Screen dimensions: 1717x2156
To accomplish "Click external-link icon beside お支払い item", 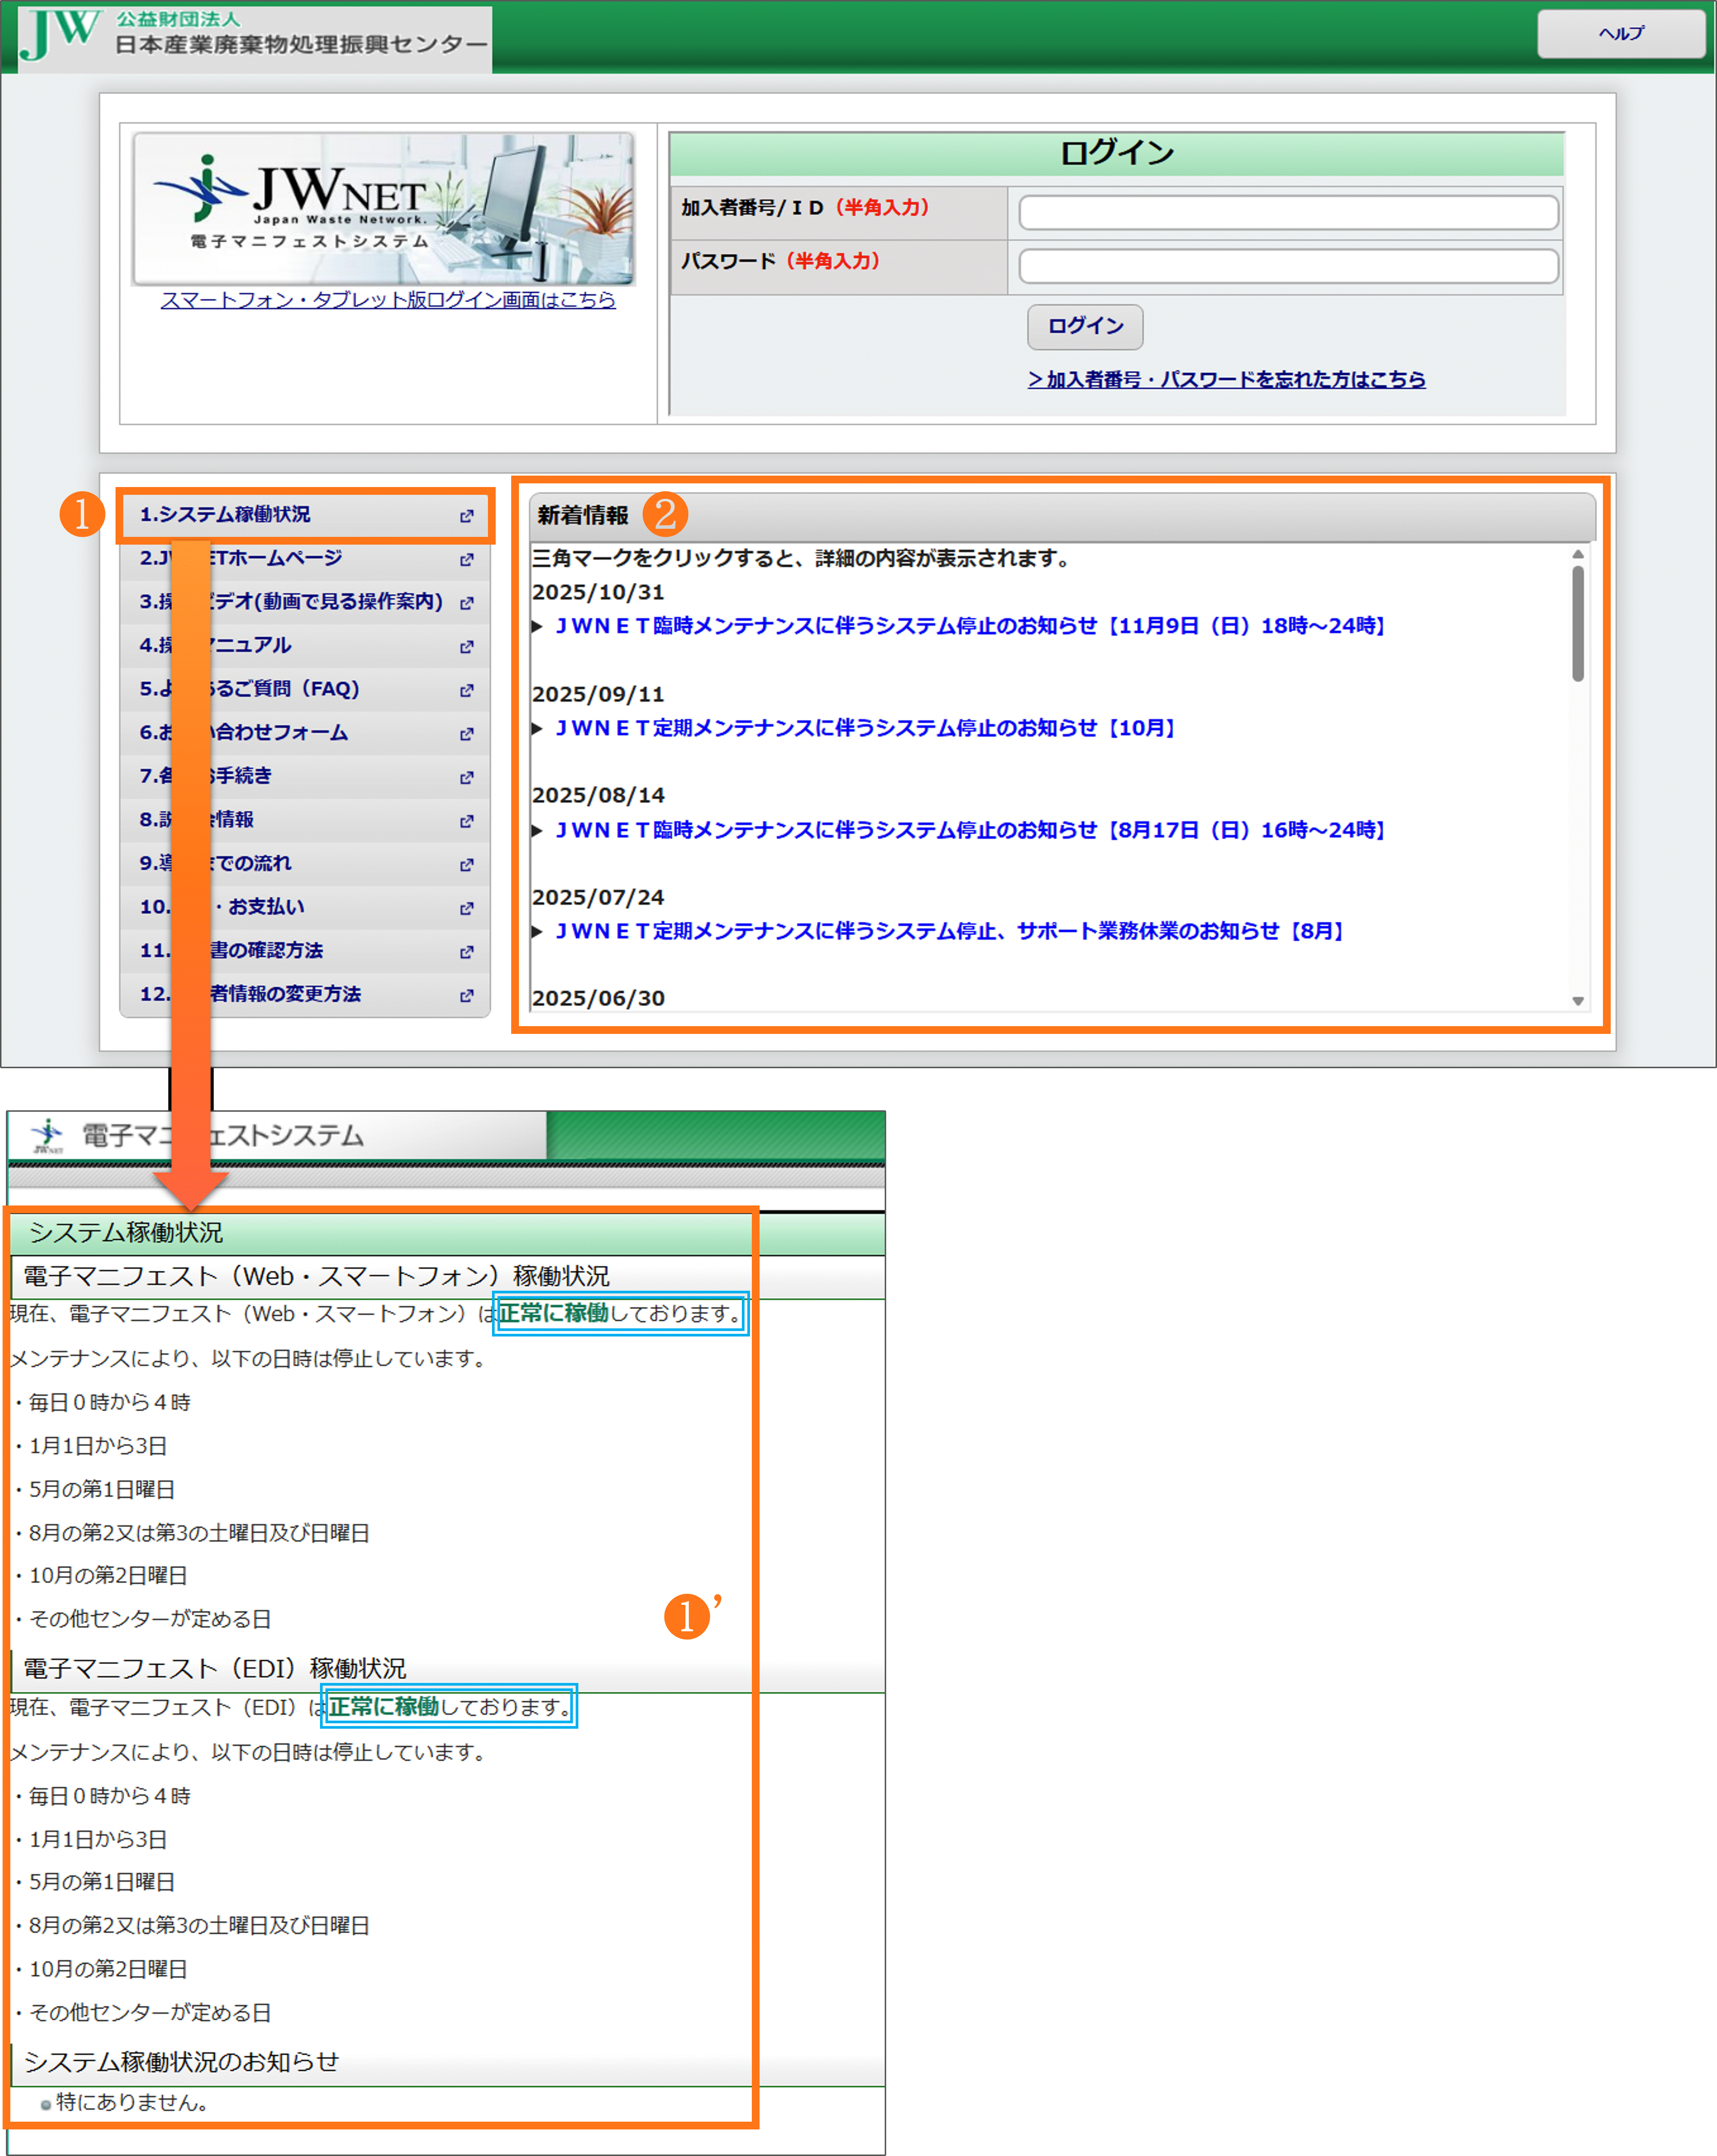I will pos(466,909).
